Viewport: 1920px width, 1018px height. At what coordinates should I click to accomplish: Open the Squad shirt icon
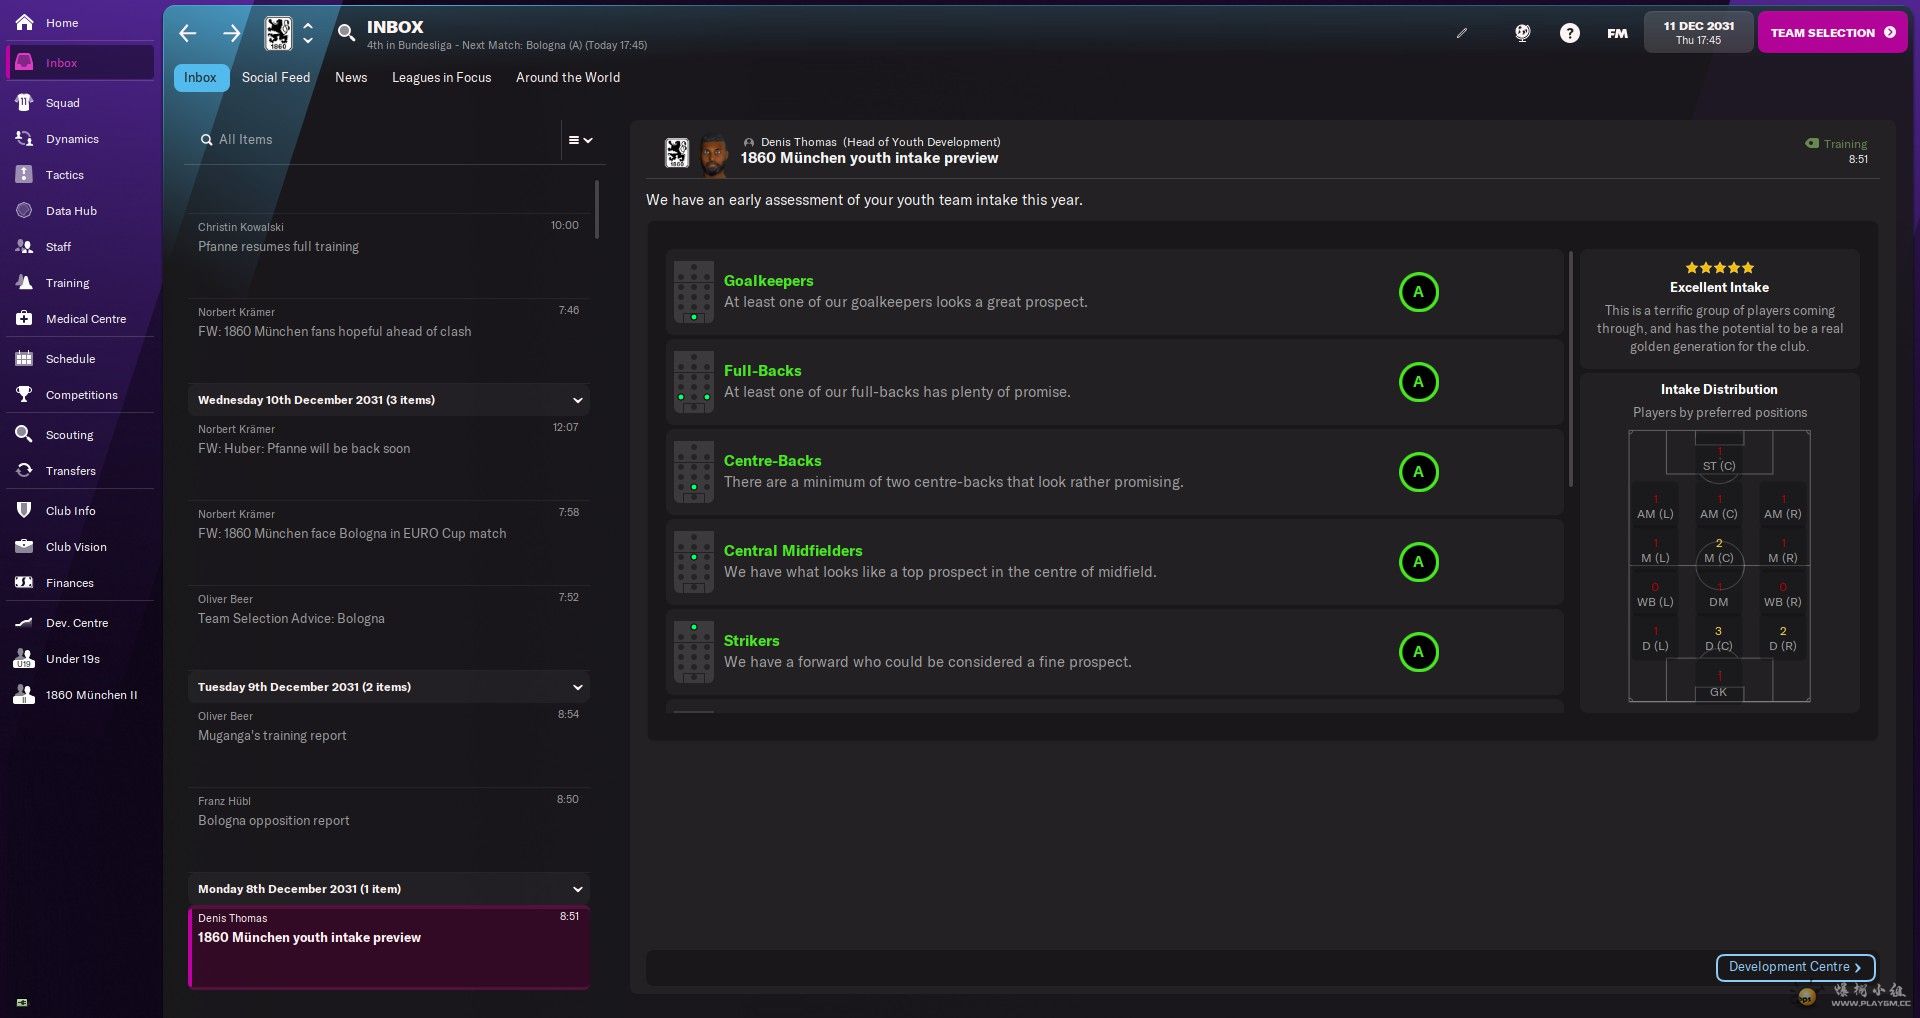coord(25,102)
